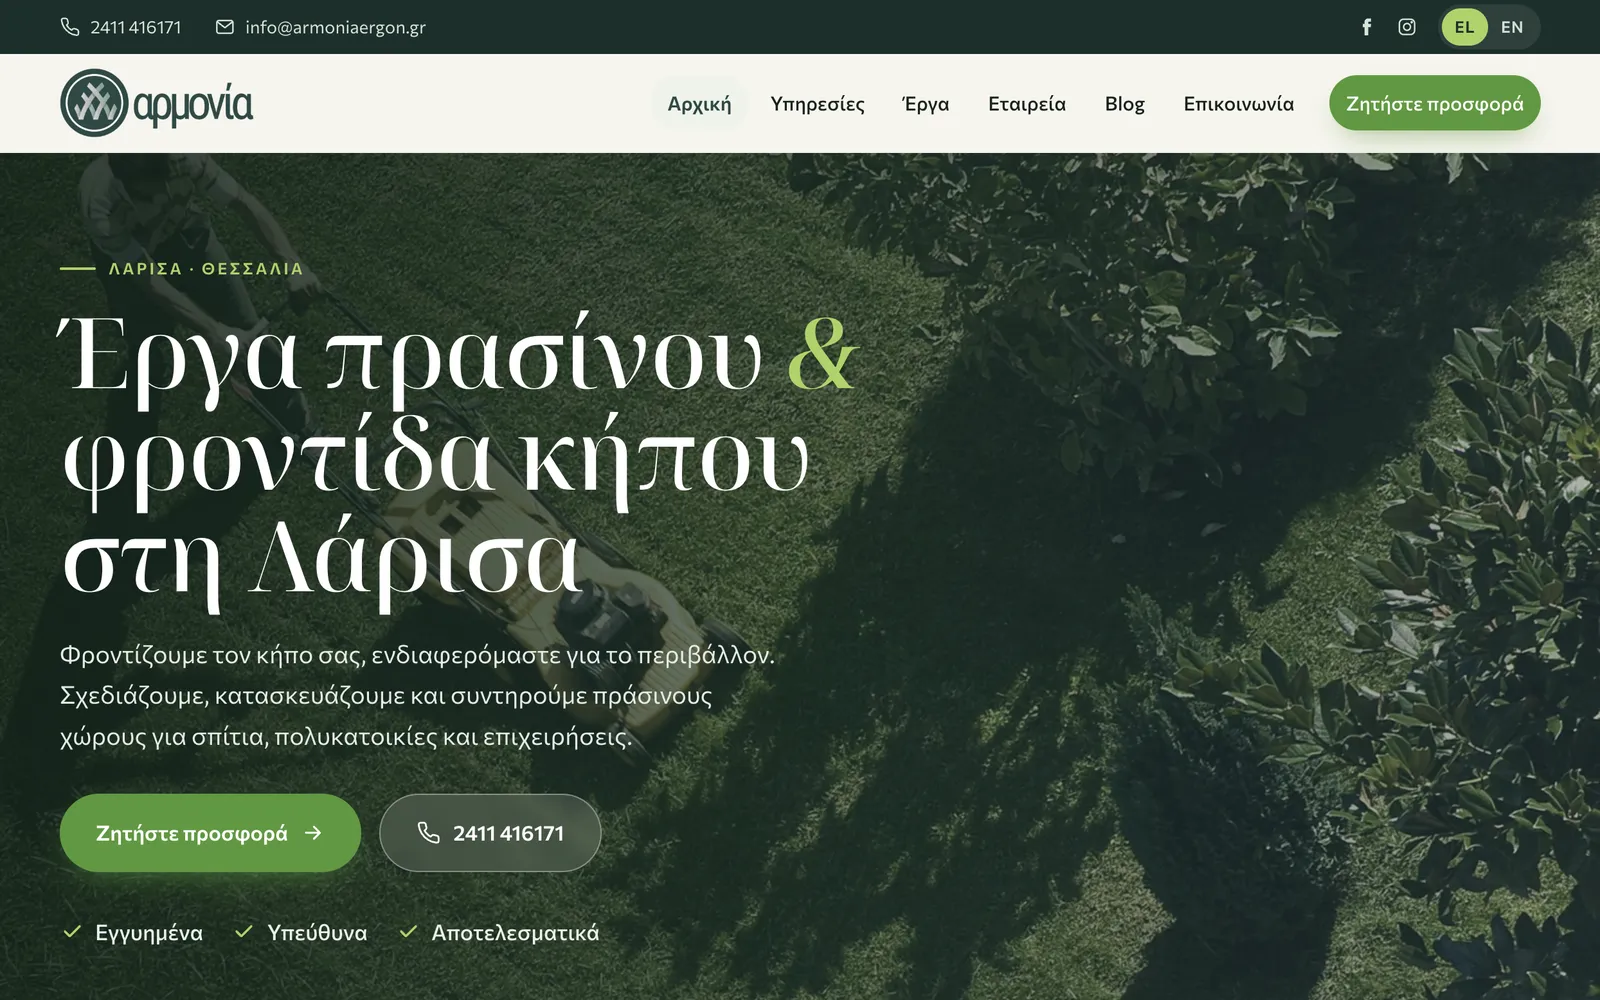Image resolution: width=1600 pixels, height=1000 pixels.
Task: Switch language to EL
Action: [1464, 27]
